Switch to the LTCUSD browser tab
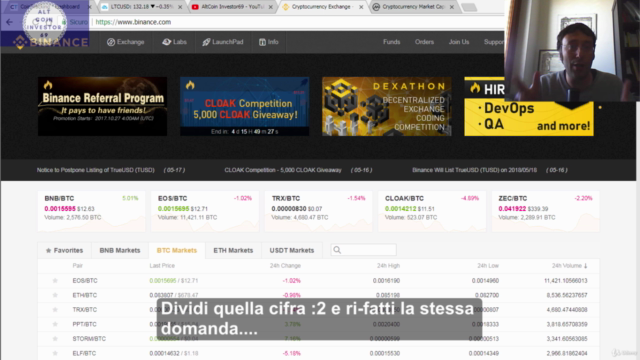The image size is (640, 360). [x=141, y=7]
